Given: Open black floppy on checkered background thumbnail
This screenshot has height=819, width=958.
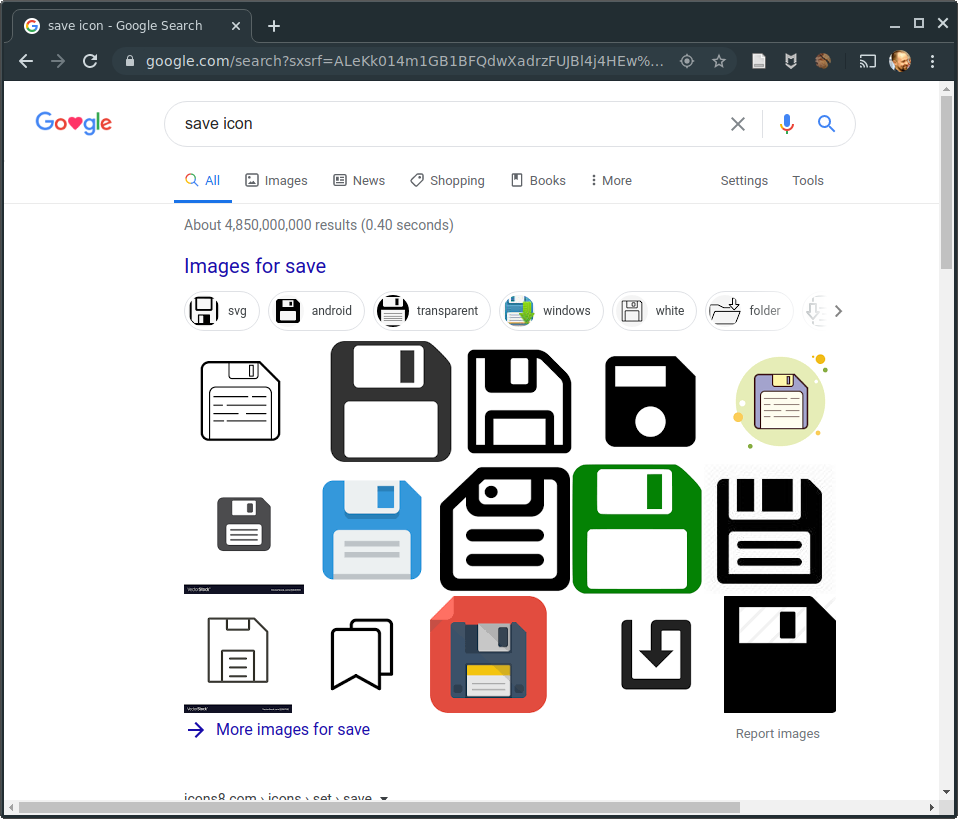Looking at the screenshot, I should [x=769, y=529].
